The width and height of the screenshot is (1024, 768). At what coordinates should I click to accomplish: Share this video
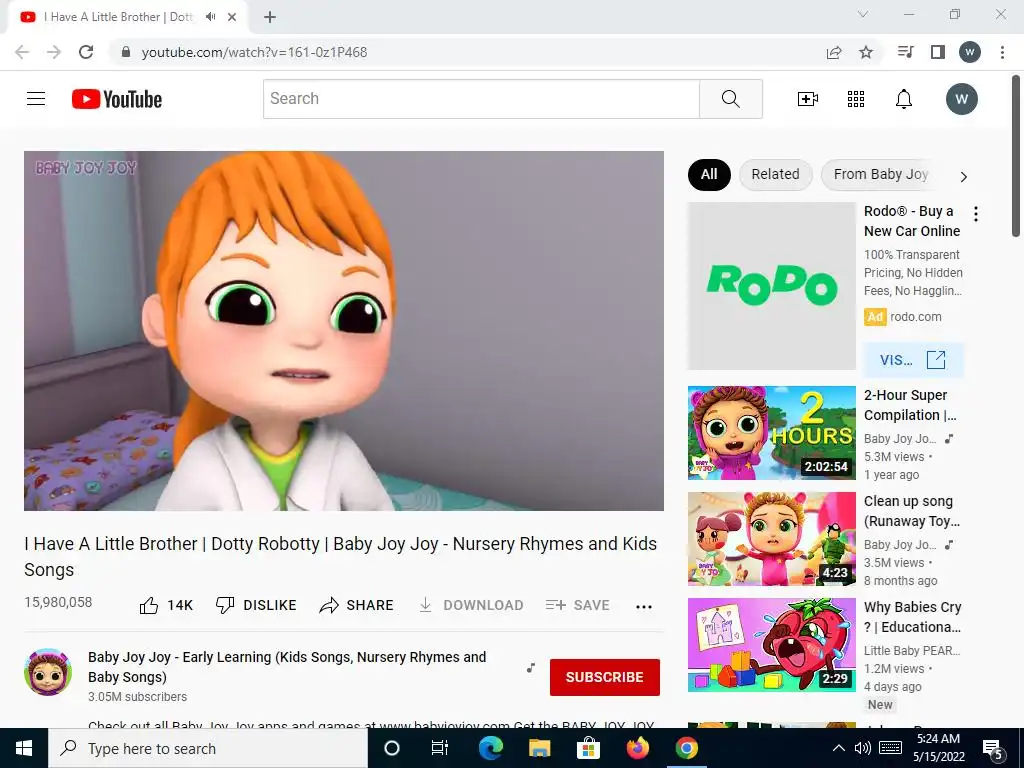pyautogui.click(x=357, y=605)
